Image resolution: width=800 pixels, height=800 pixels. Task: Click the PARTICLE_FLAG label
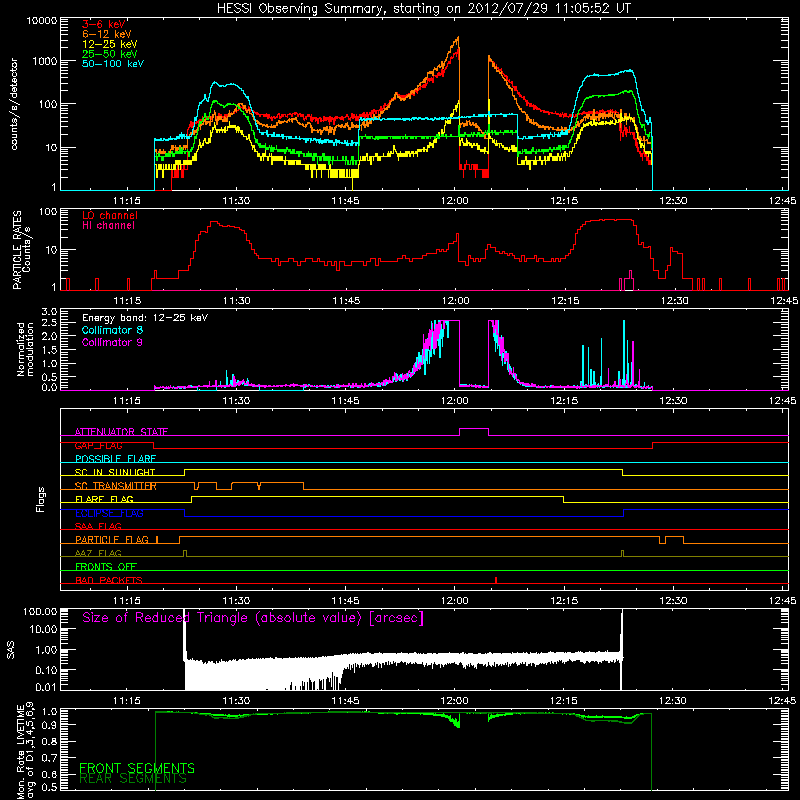pos(112,540)
